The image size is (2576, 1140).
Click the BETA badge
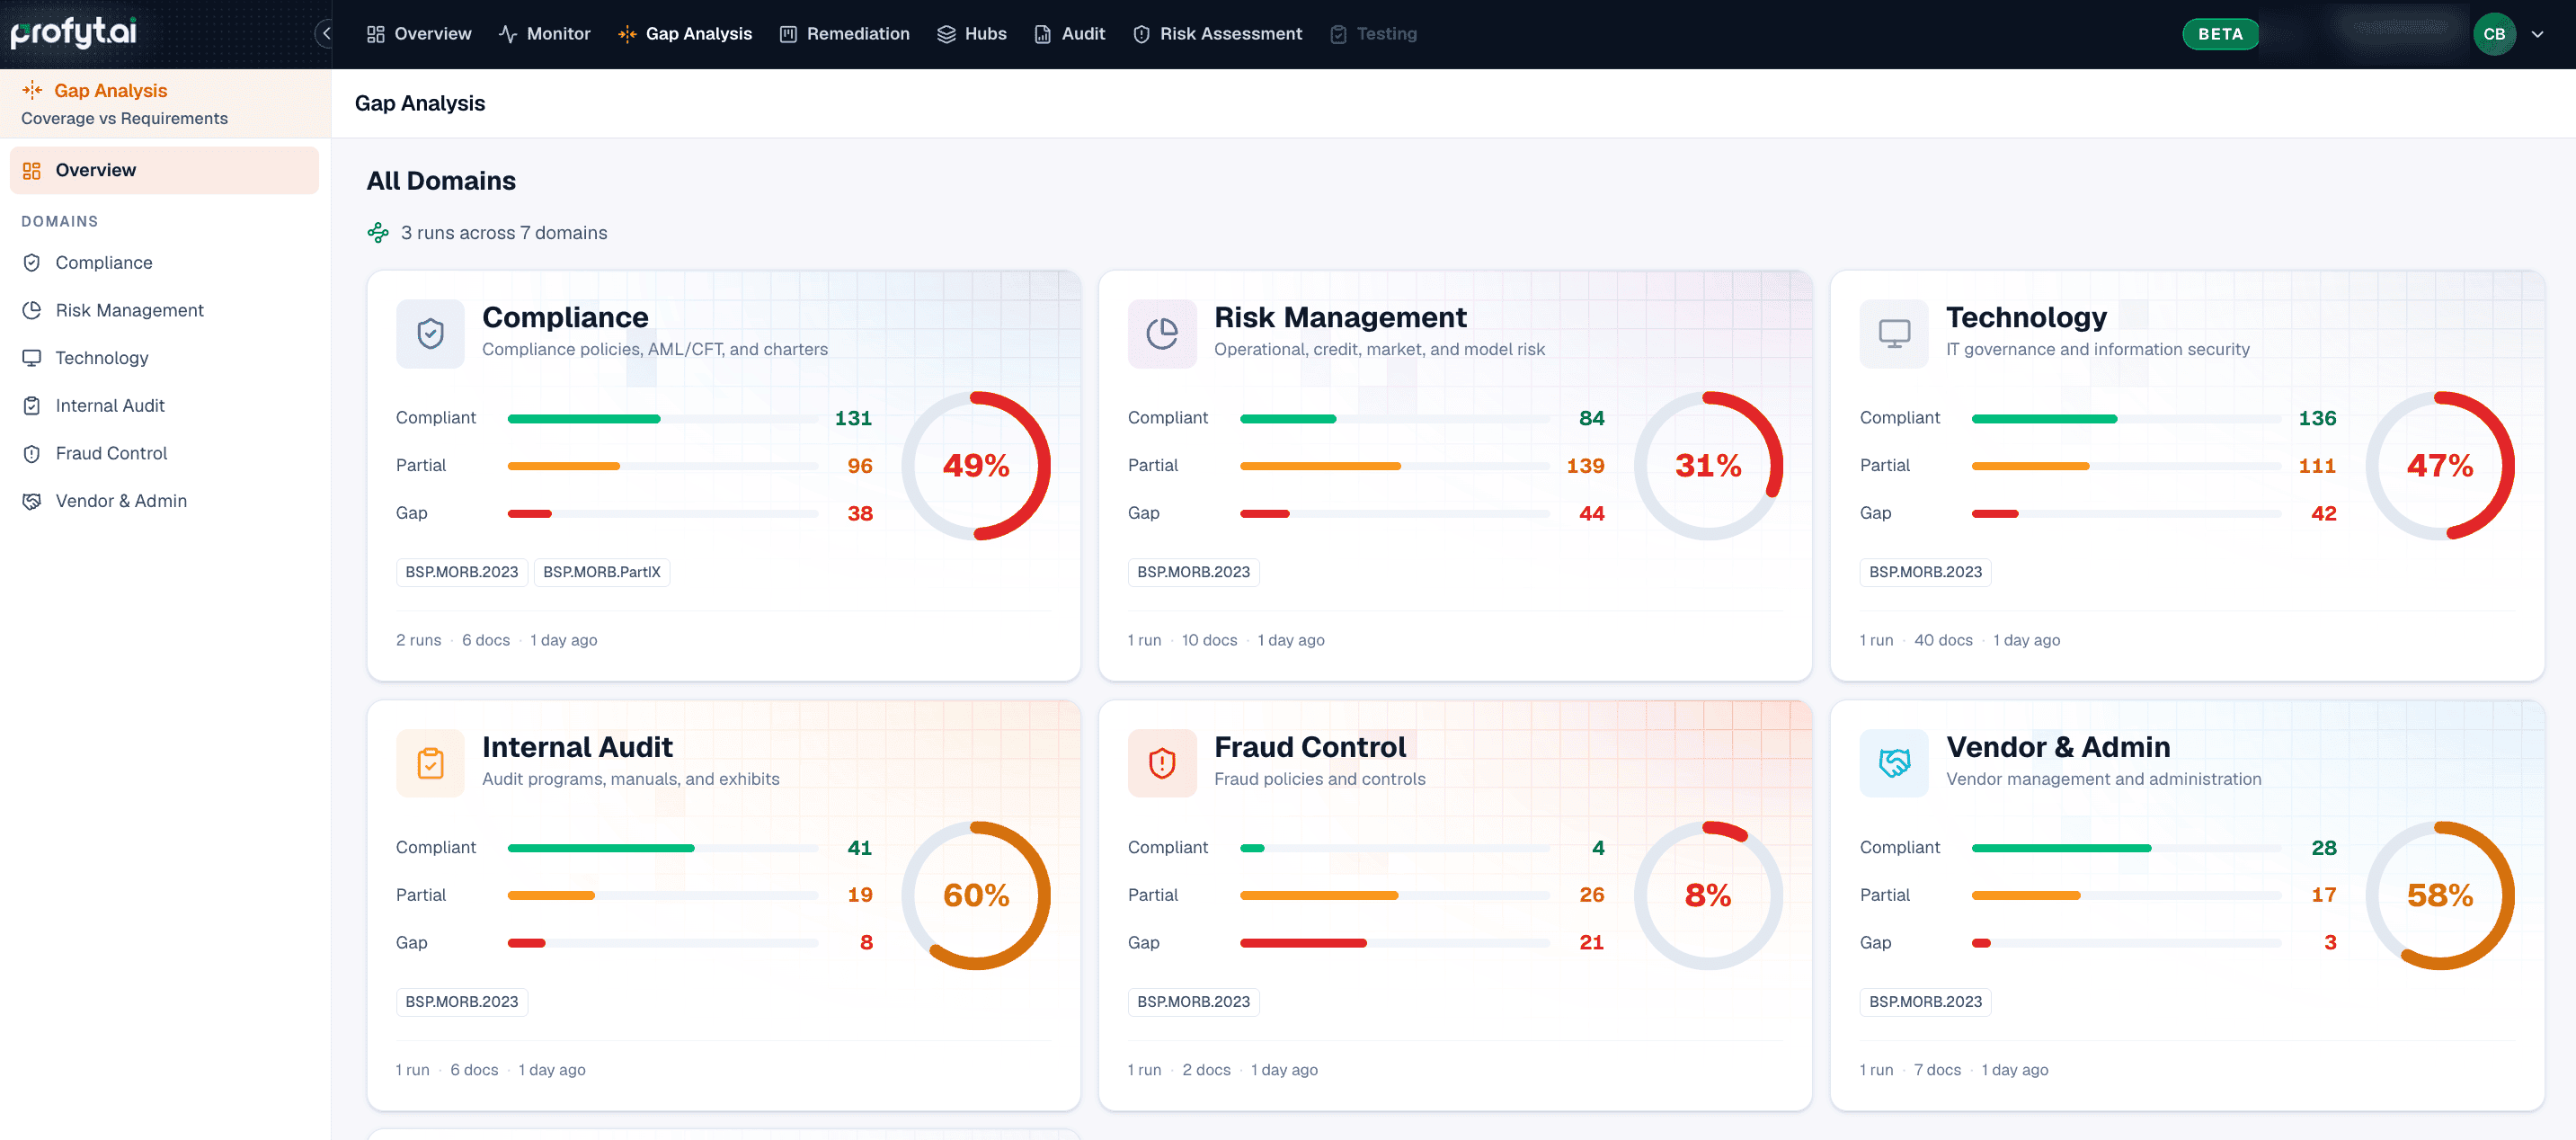[2220, 34]
